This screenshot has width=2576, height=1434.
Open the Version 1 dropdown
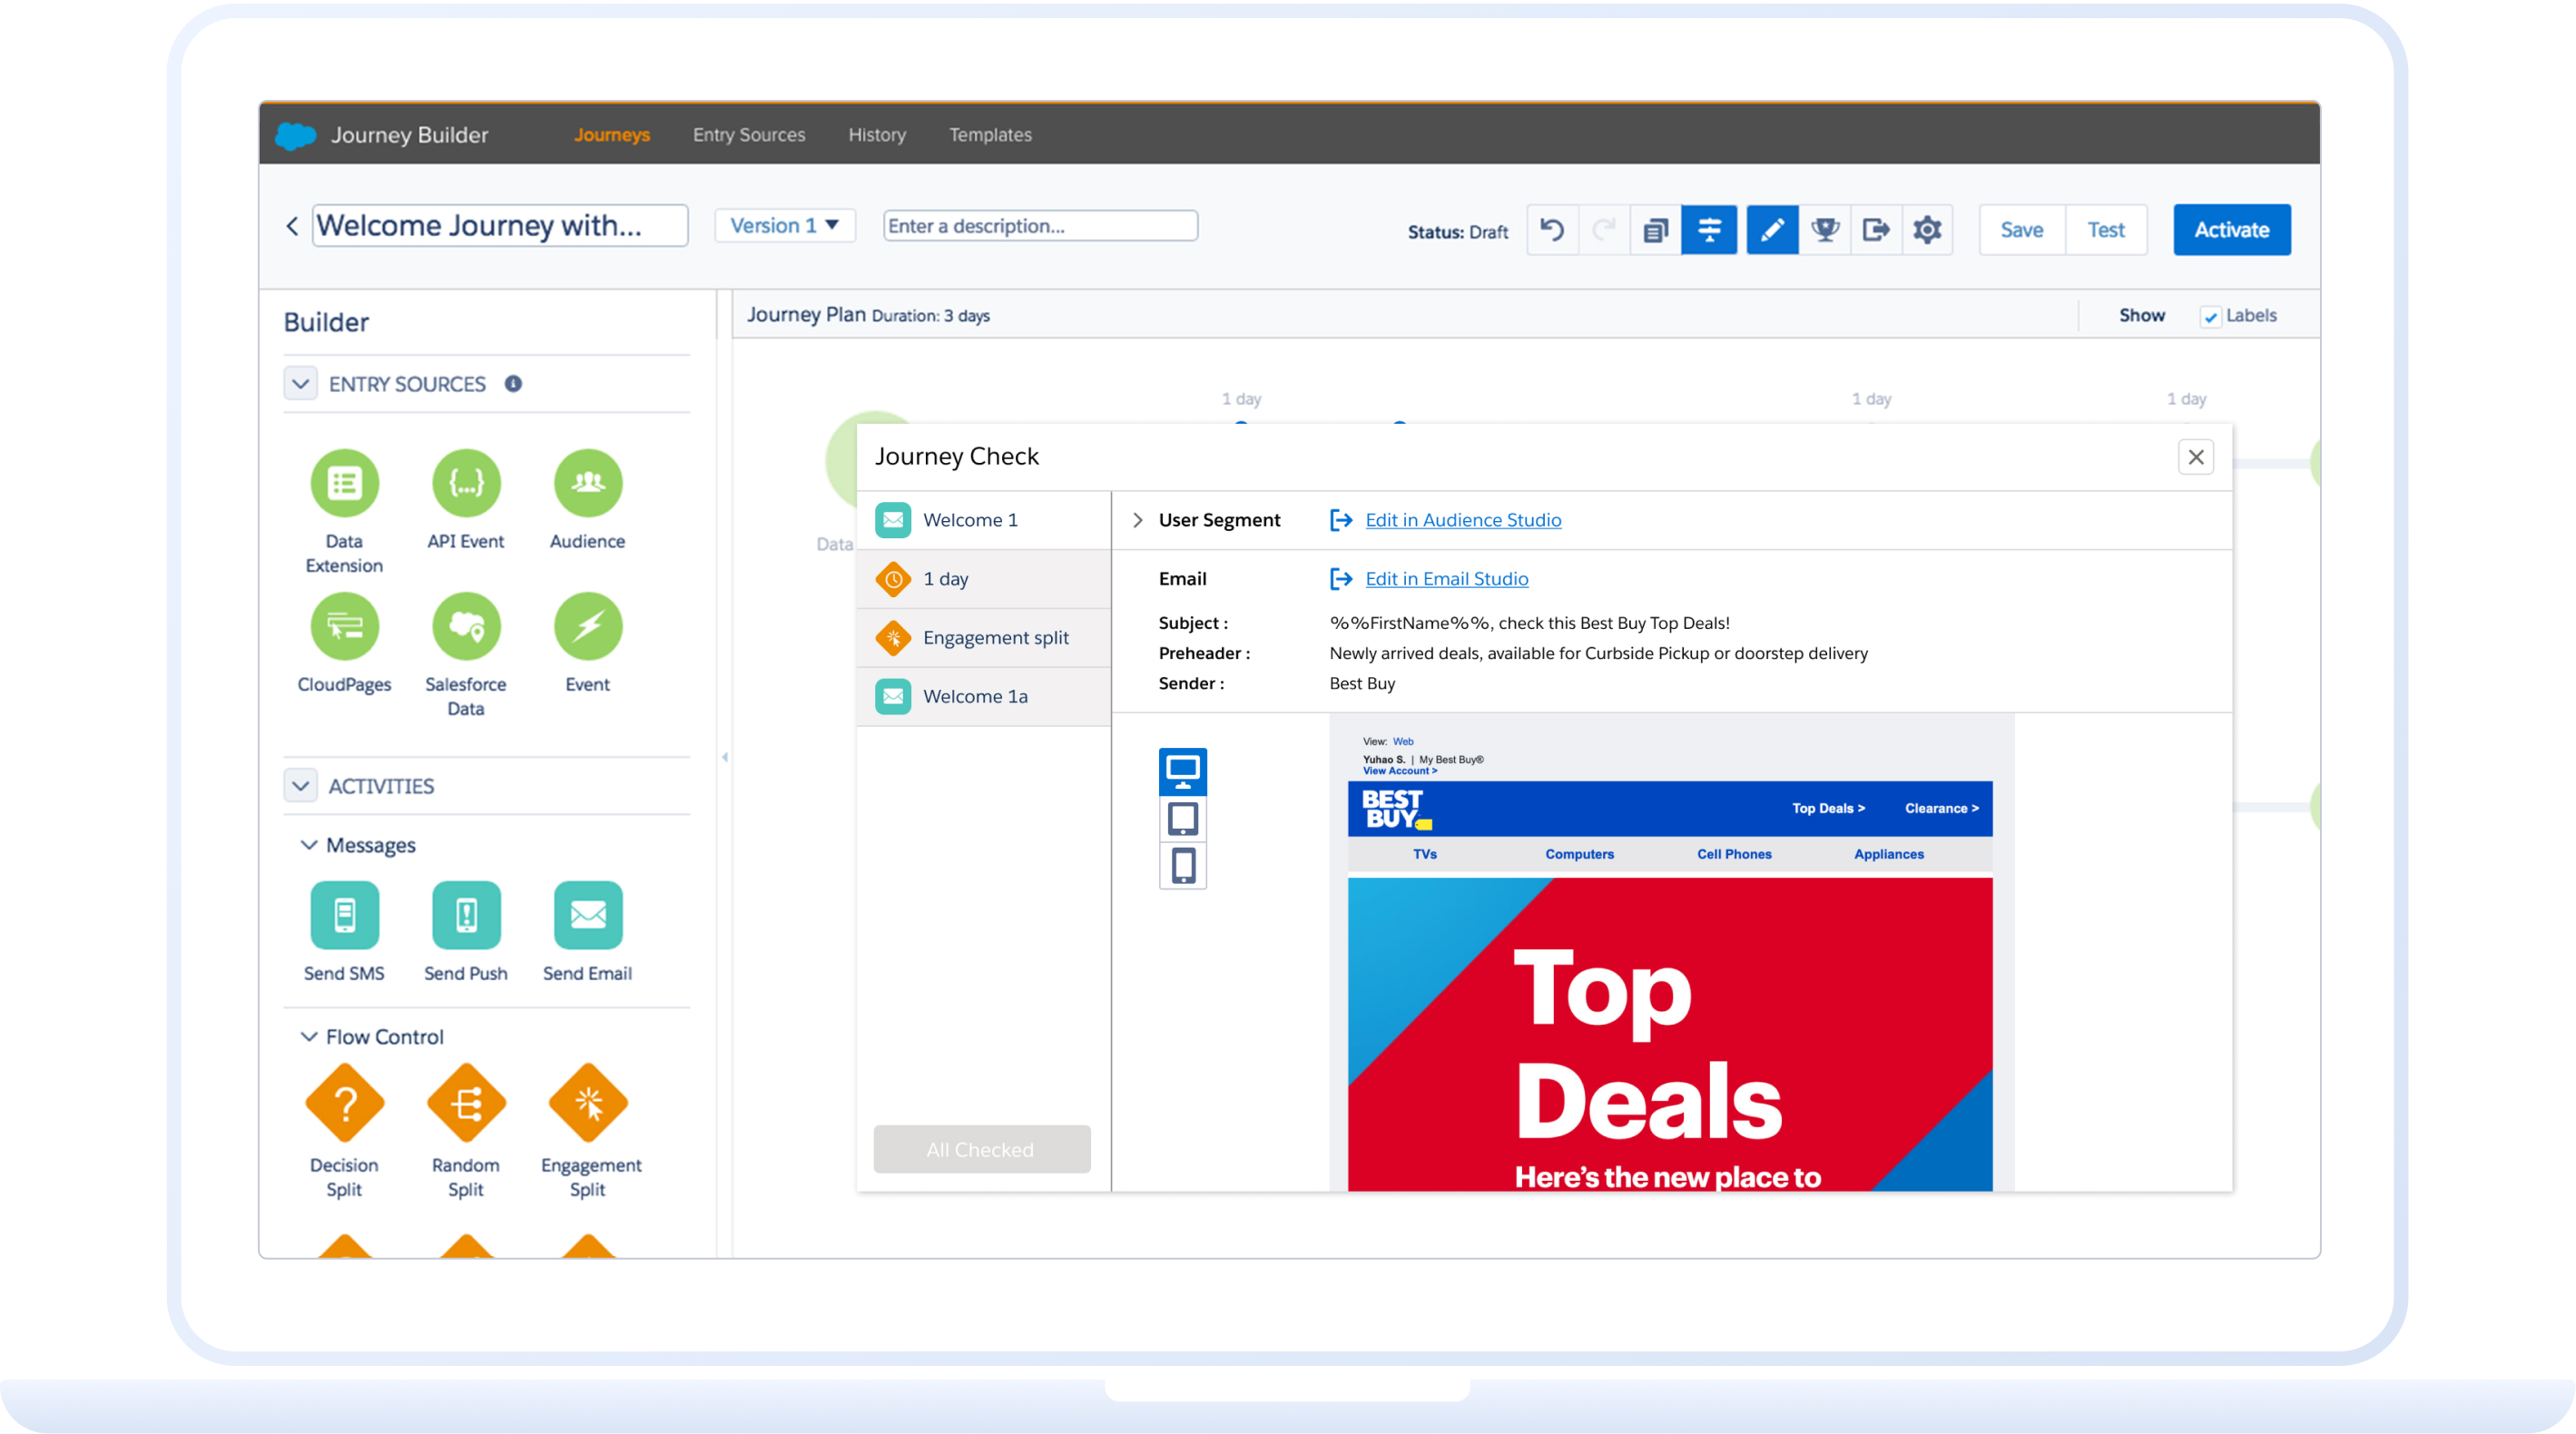pyautogui.click(x=785, y=226)
